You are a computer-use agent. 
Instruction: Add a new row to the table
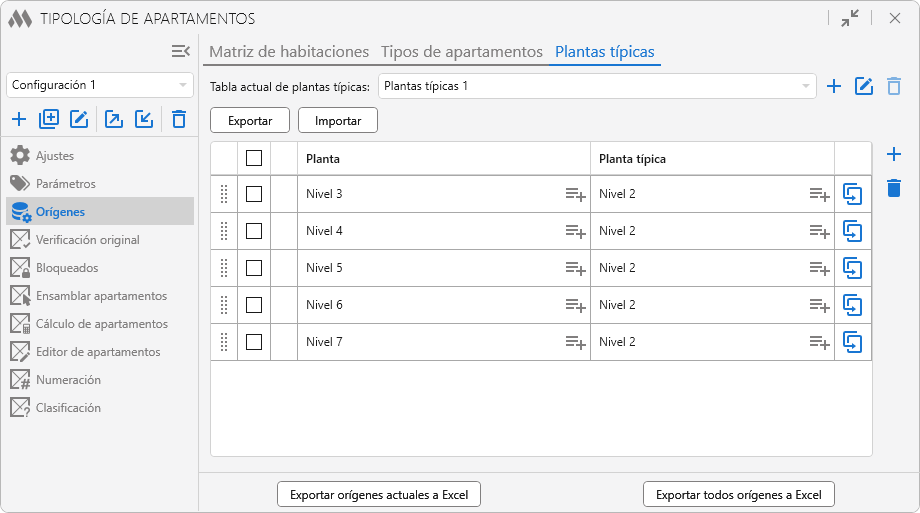[894, 154]
